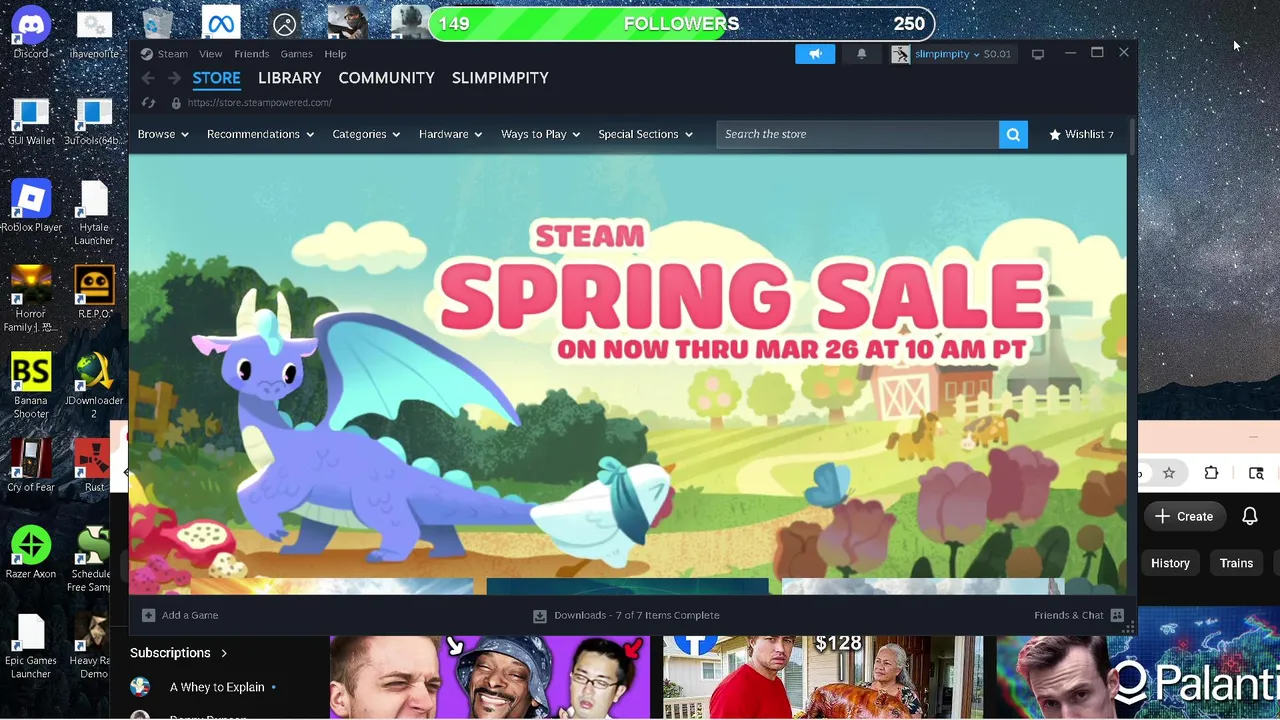Open the Help menu
This screenshot has height=720, width=1280.
coord(335,54)
